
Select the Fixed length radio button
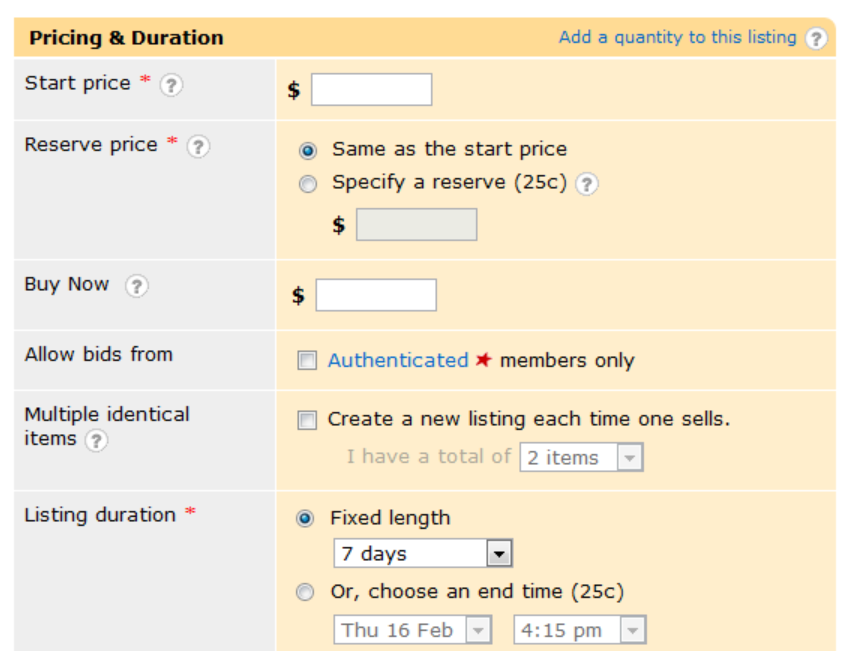pyautogui.click(x=306, y=519)
